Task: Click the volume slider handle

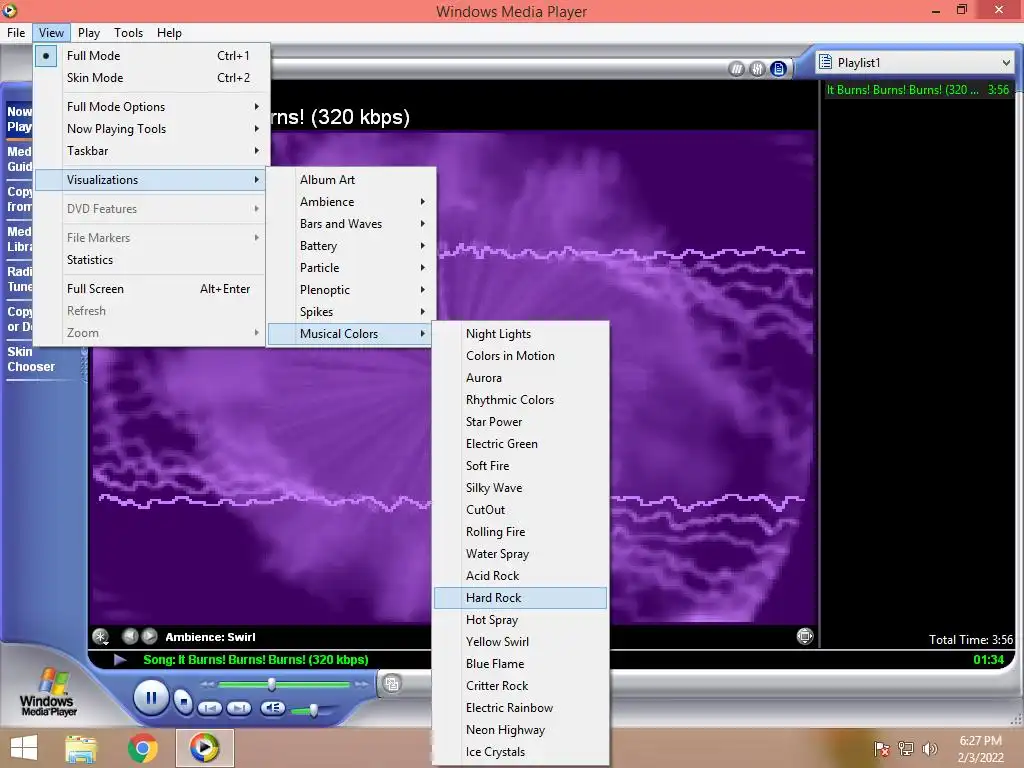Action: [313, 710]
